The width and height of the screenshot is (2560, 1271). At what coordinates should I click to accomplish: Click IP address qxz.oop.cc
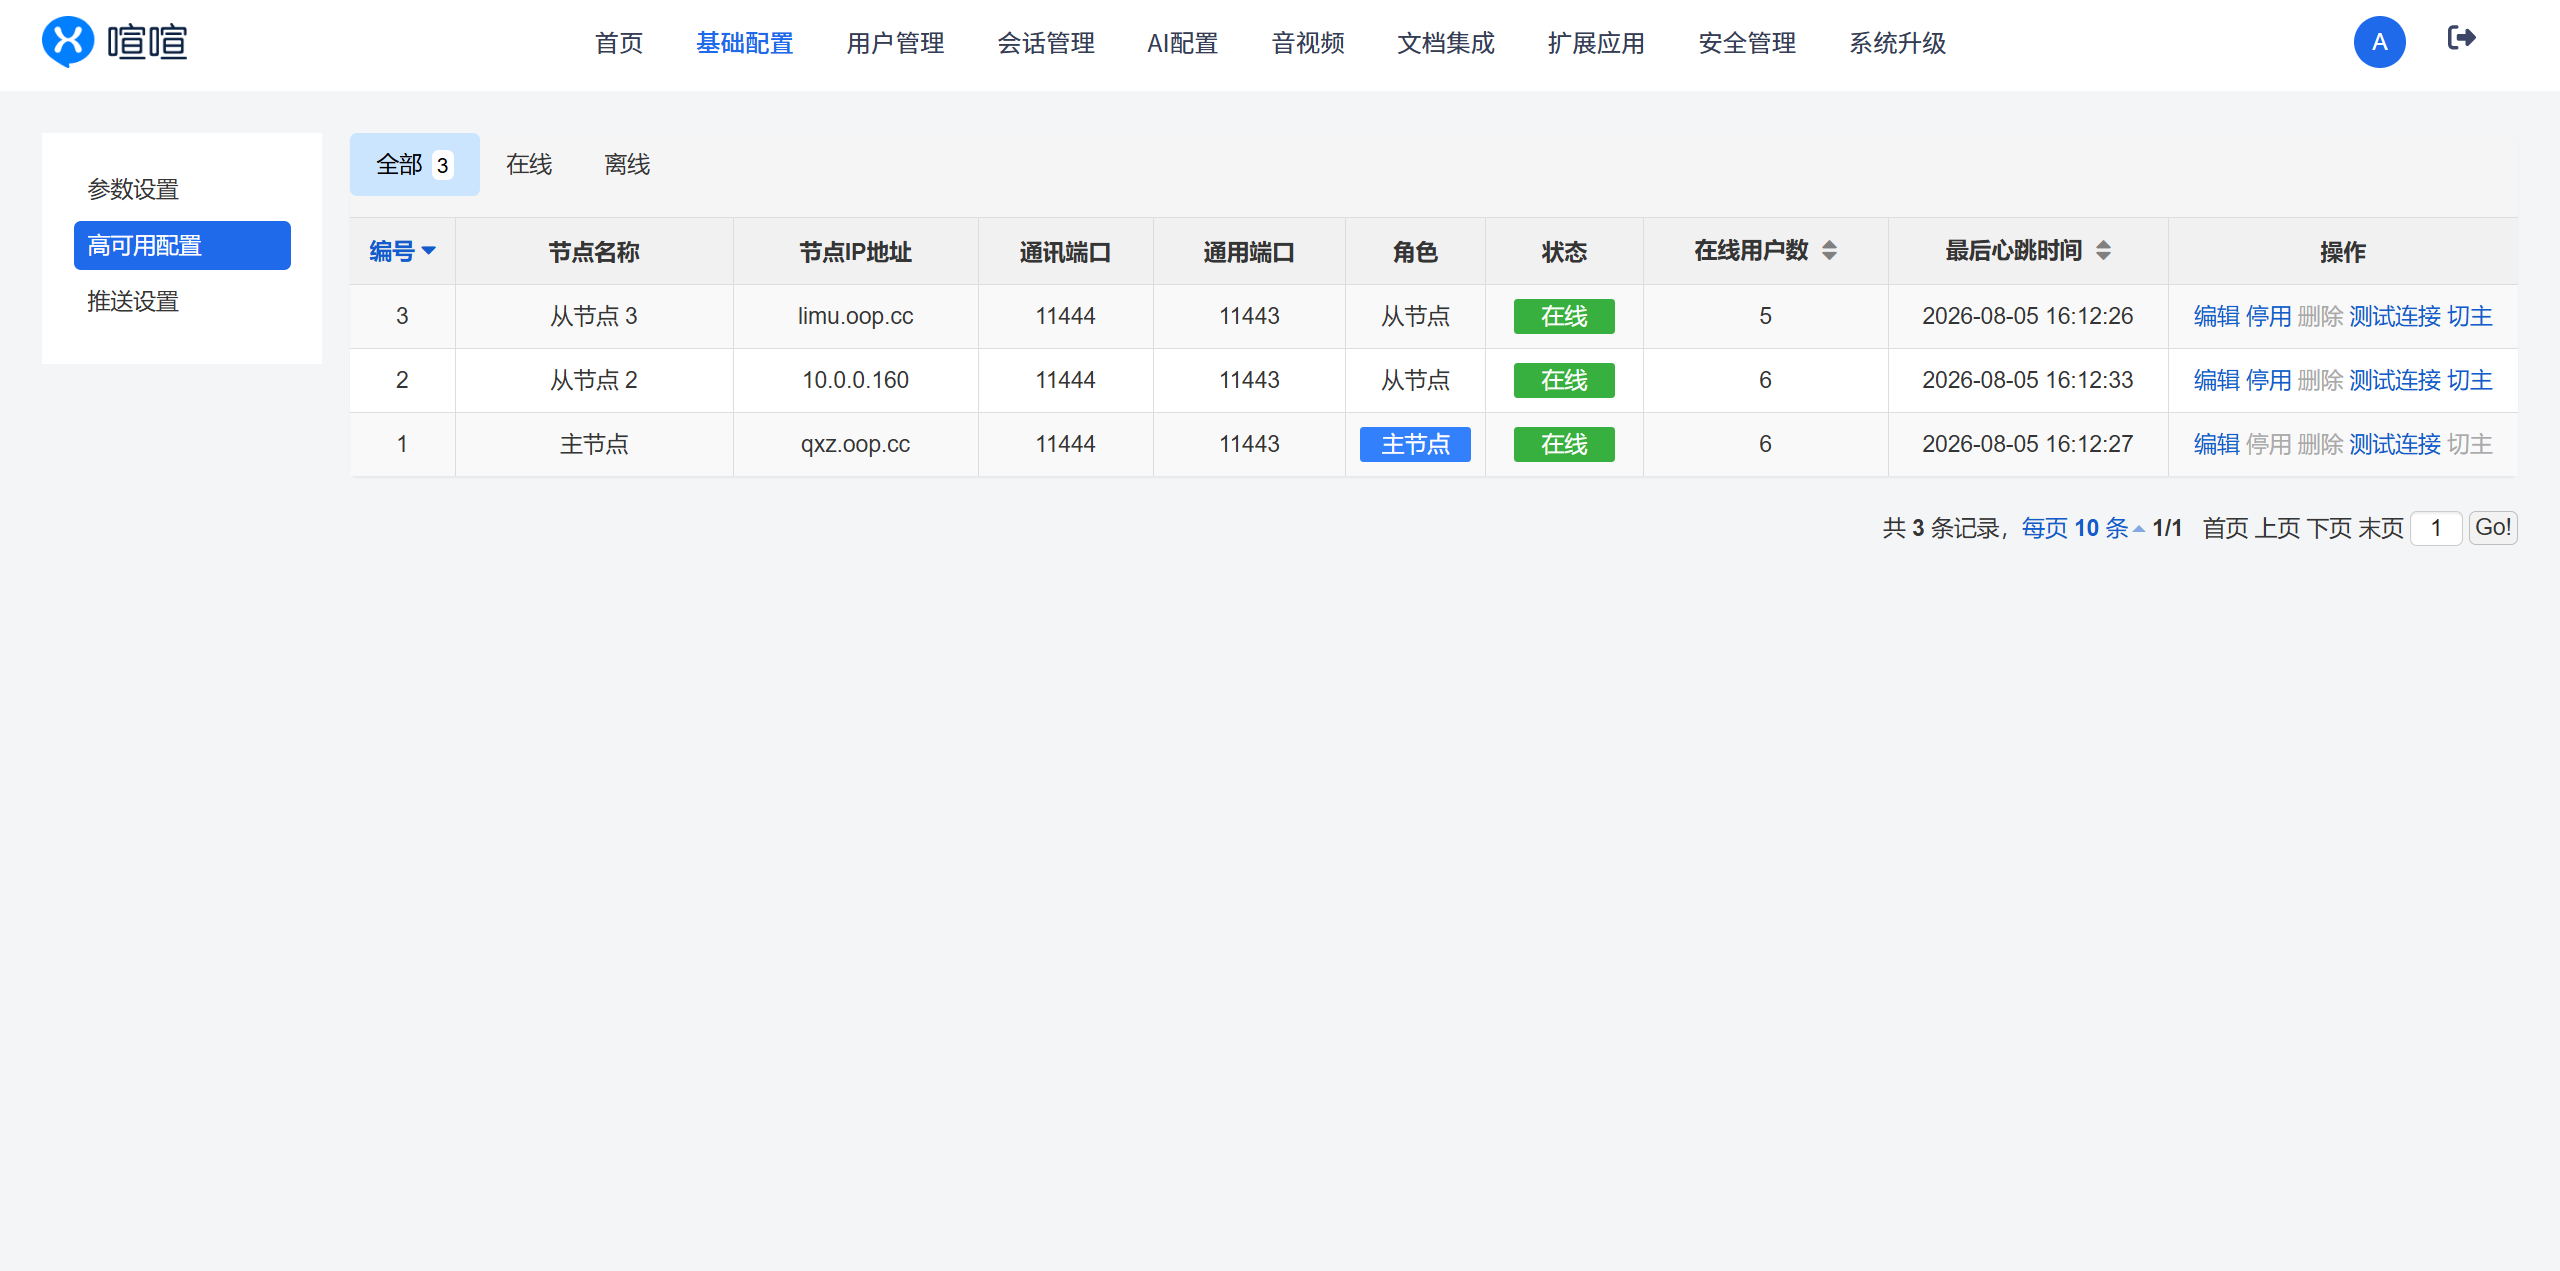click(x=855, y=444)
